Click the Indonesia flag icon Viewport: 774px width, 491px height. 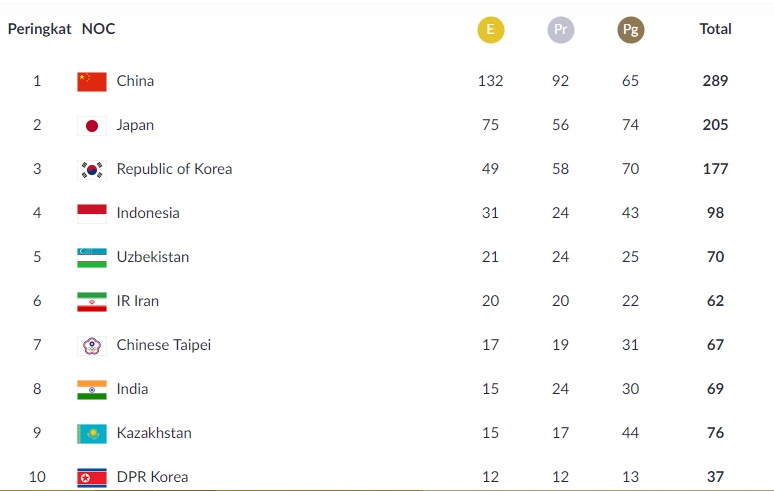tap(92, 213)
